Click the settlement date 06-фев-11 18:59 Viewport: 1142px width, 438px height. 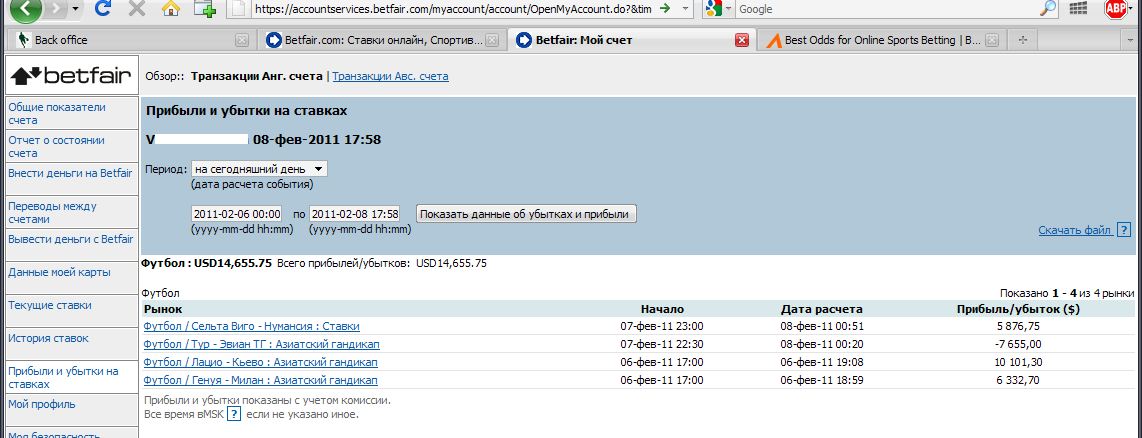point(822,380)
